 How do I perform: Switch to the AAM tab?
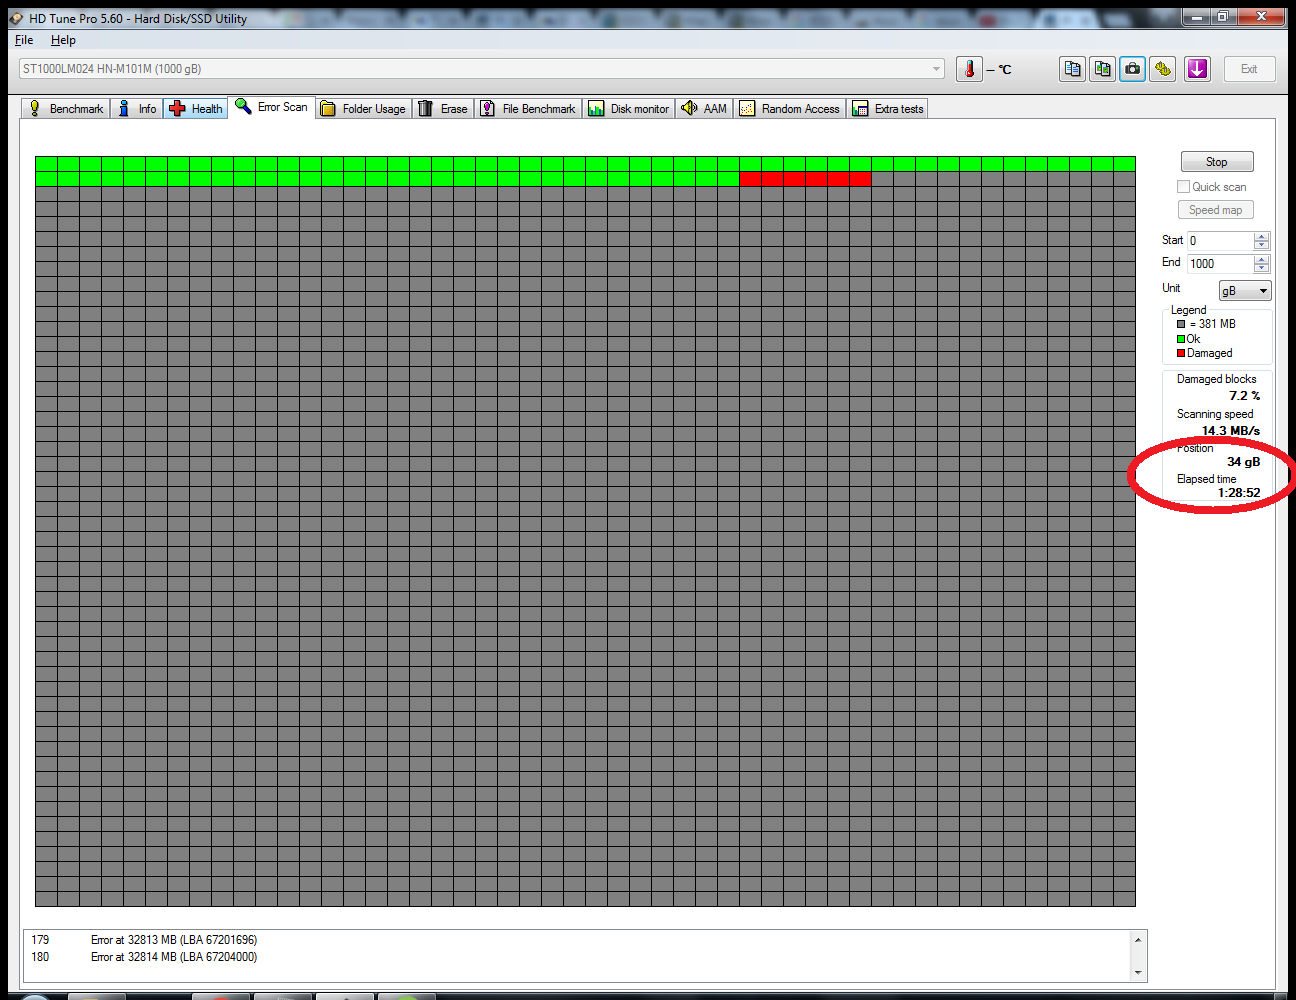[704, 109]
